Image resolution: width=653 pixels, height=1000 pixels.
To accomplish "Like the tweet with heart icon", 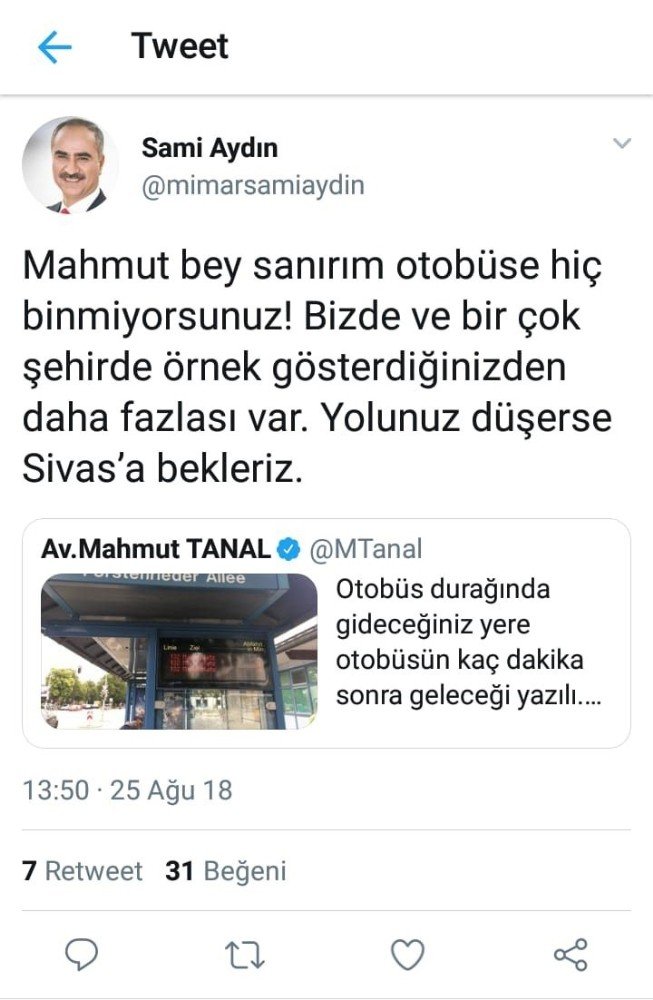I will (407, 955).
